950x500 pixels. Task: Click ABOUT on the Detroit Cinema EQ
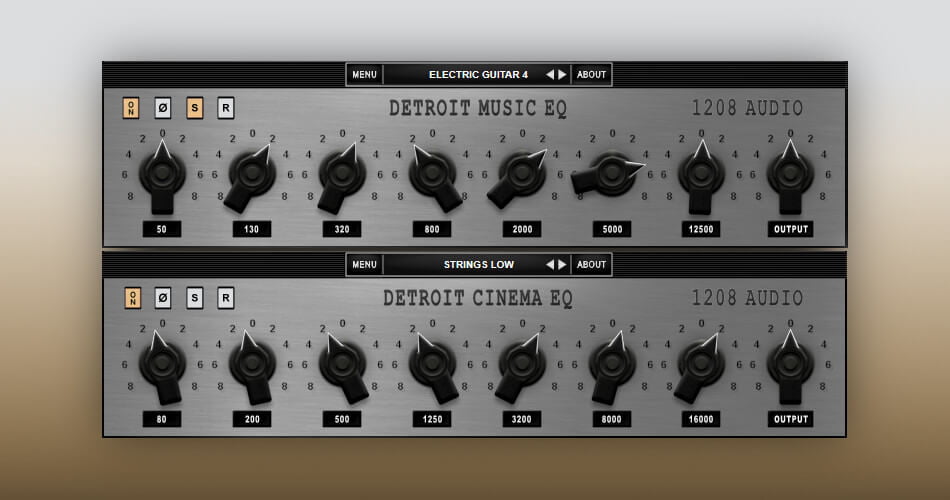[591, 264]
